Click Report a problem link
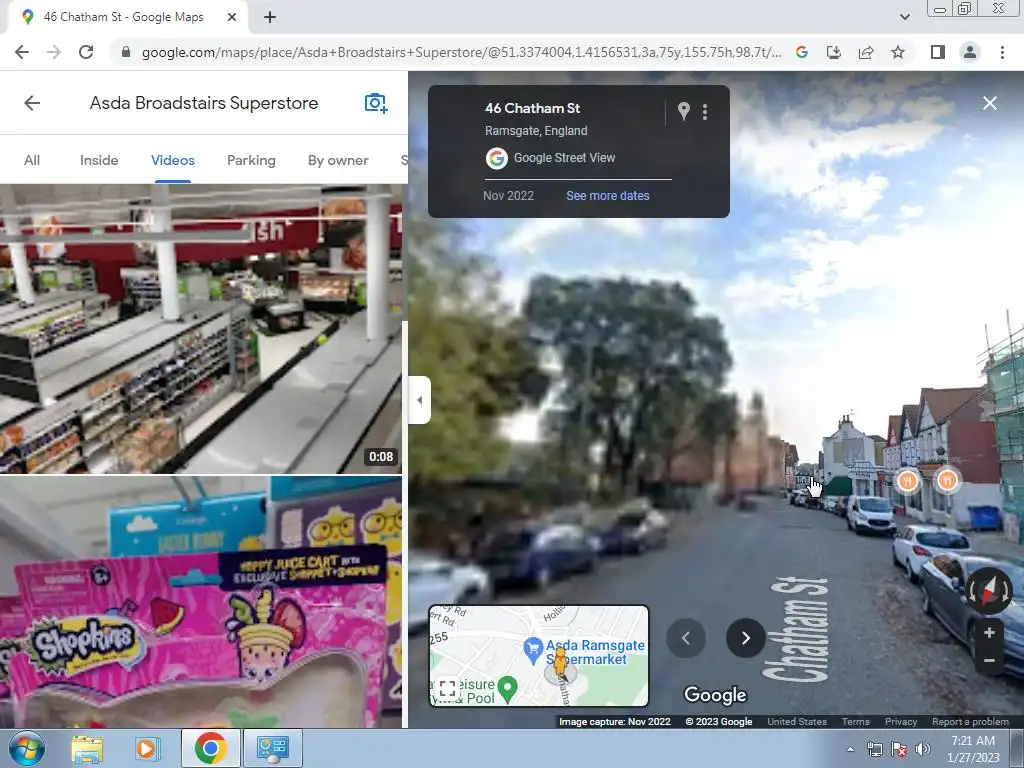The height and width of the screenshot is (768, 1024). coord(970,722)
